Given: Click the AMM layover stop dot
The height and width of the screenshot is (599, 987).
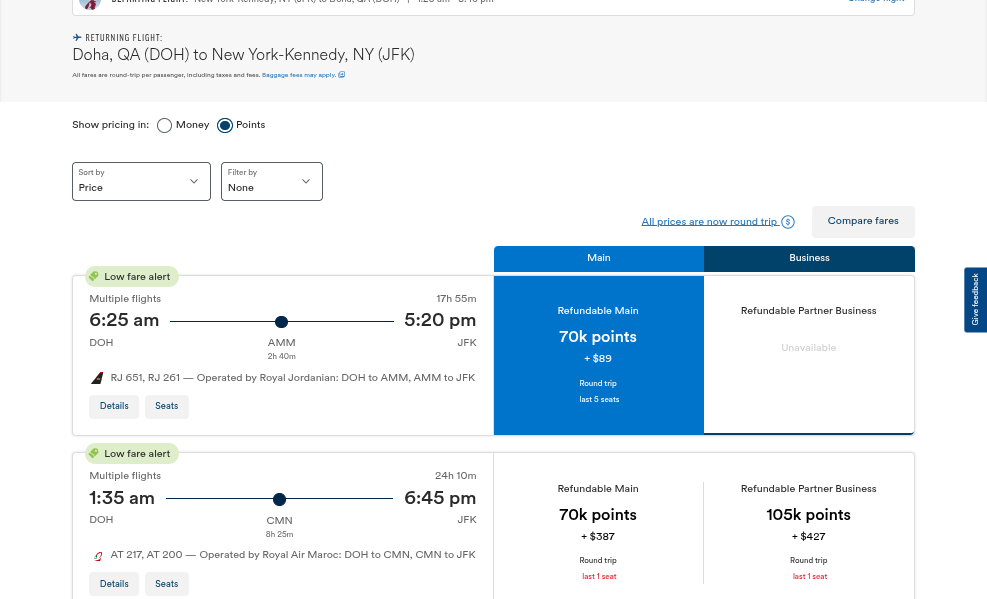Looking at the screenshot, I should [x=281, y=322].
